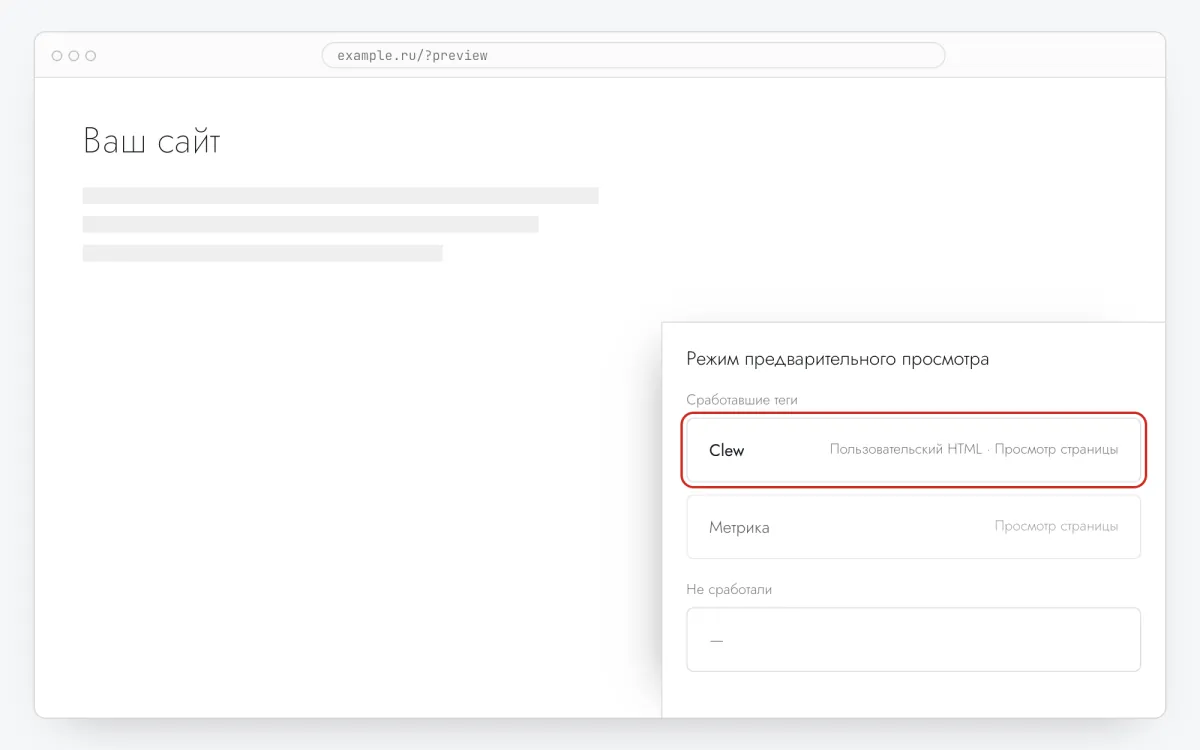Select the empty dash card under 'Не сработали'
The image size is (1200, 750).
tap(913, 640)
